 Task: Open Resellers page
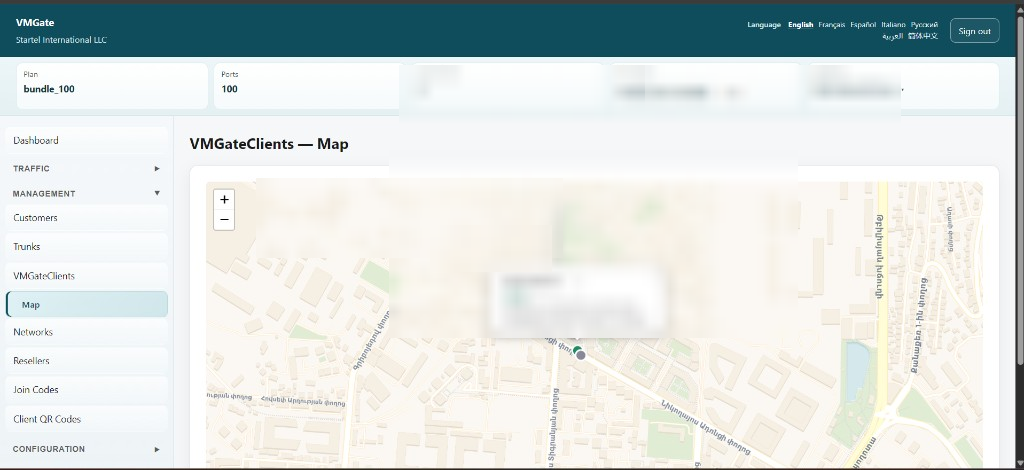86,361
